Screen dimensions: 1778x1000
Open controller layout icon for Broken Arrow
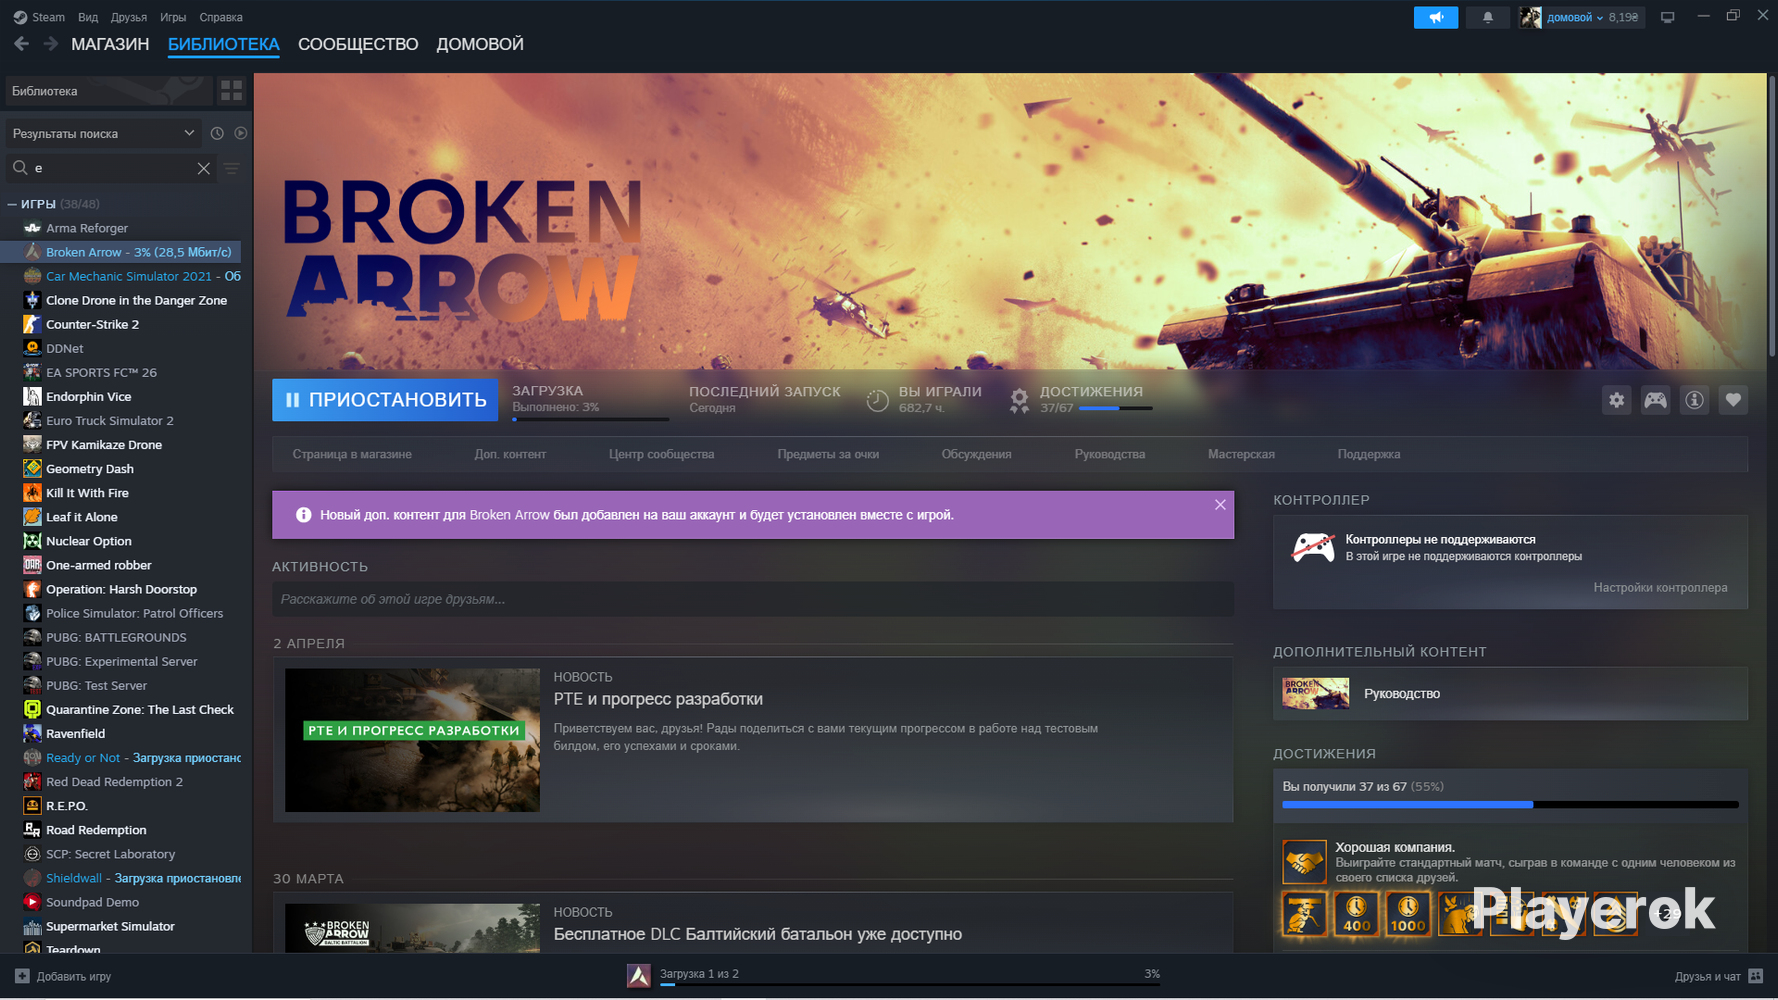(1655, 400)
